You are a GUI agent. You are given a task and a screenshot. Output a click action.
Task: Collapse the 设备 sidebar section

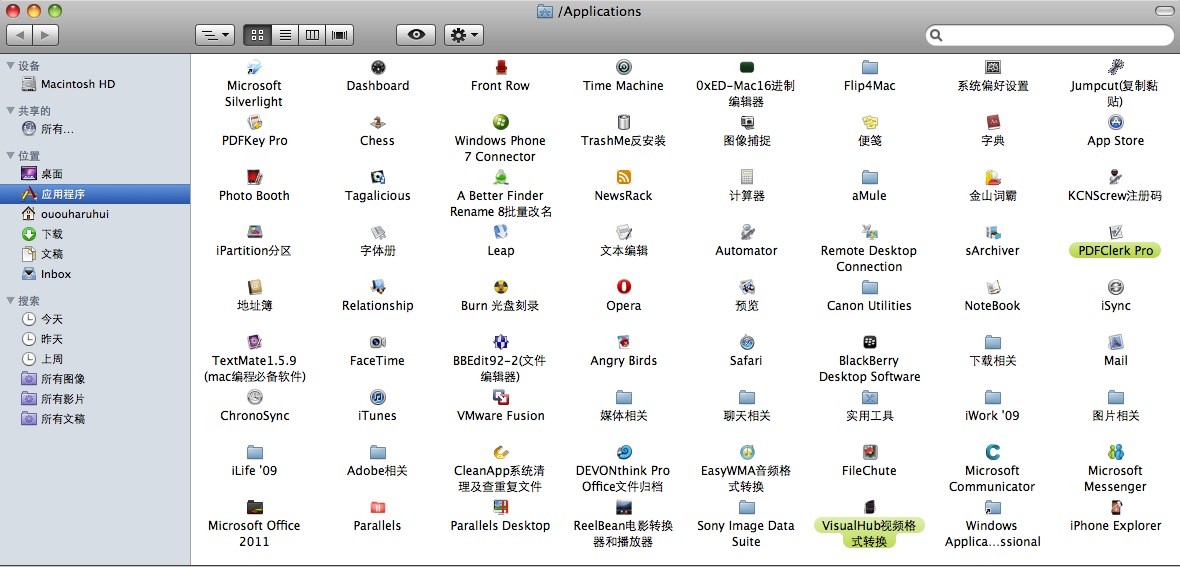(10, 66)
